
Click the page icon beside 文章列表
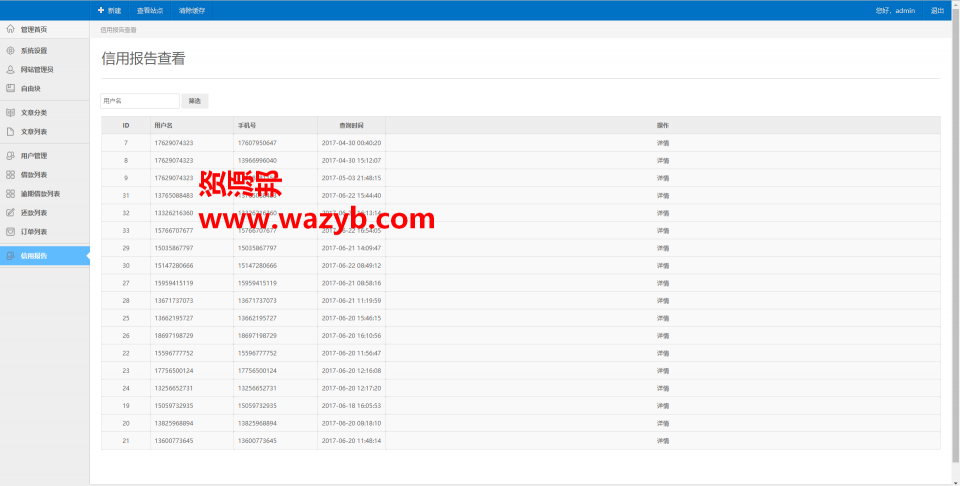tap(10, 132)
